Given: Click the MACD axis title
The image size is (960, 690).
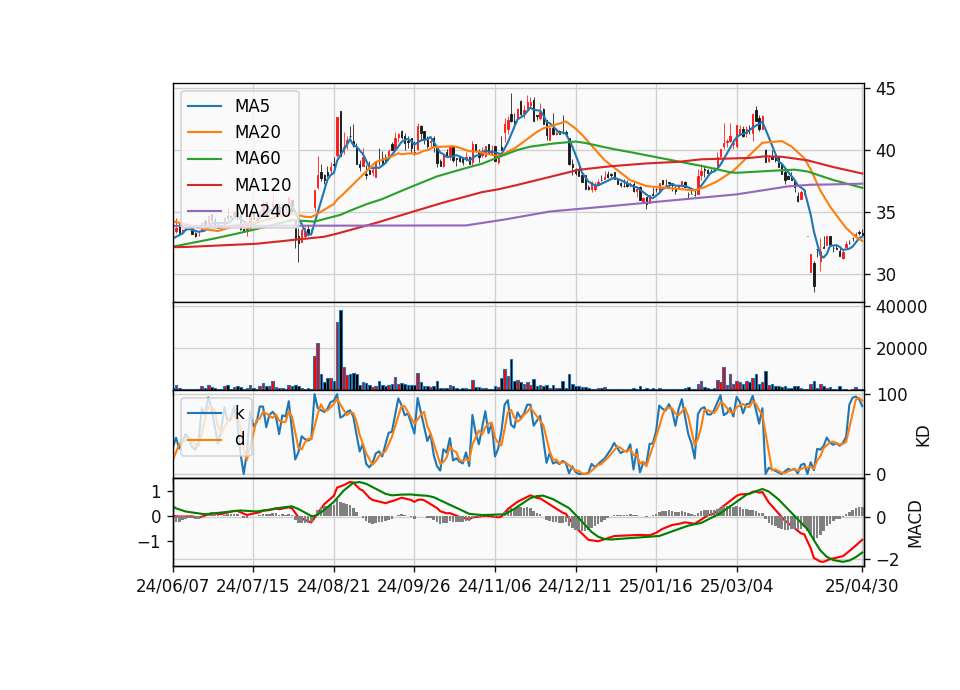Looking at the screenshot, I should click(915, 524).
